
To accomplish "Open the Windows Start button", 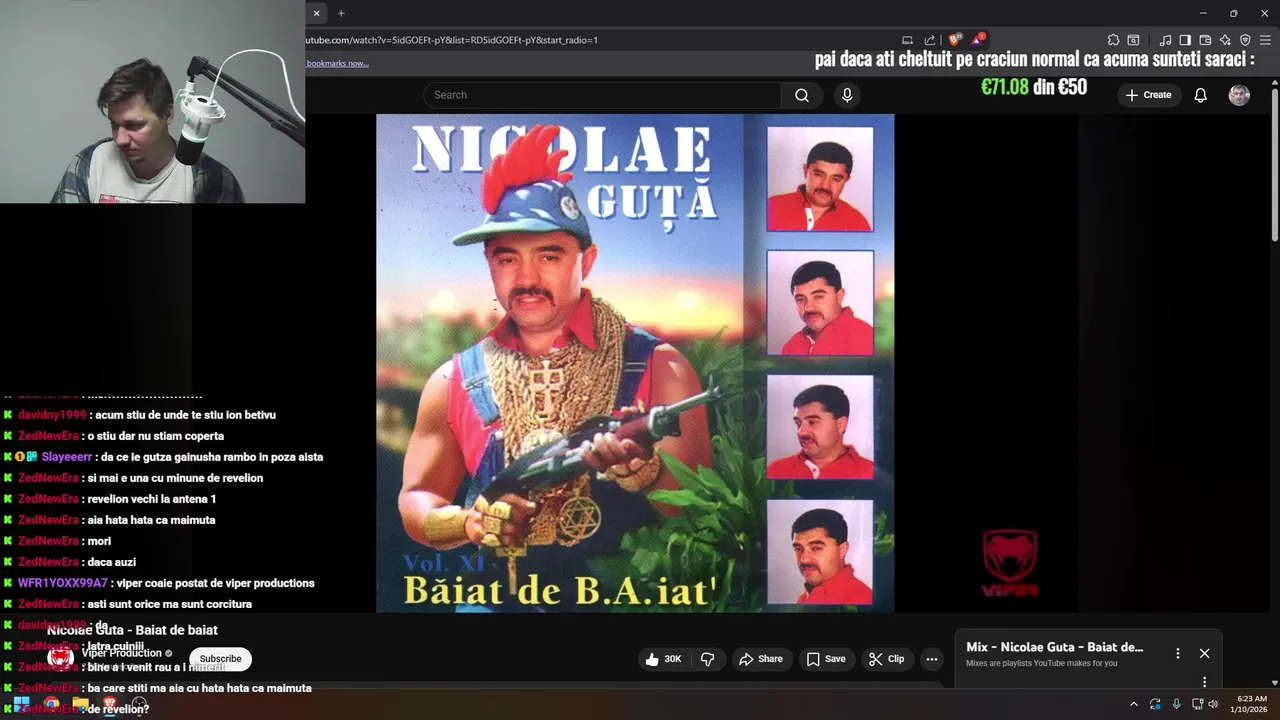I will (21, 704).
